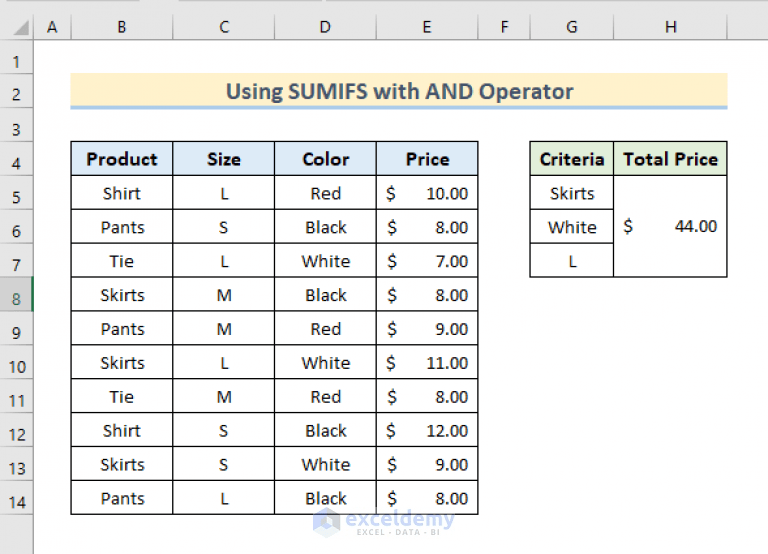768x554 pixels.
Task: Select row 12 header
Action: point(16,430)
